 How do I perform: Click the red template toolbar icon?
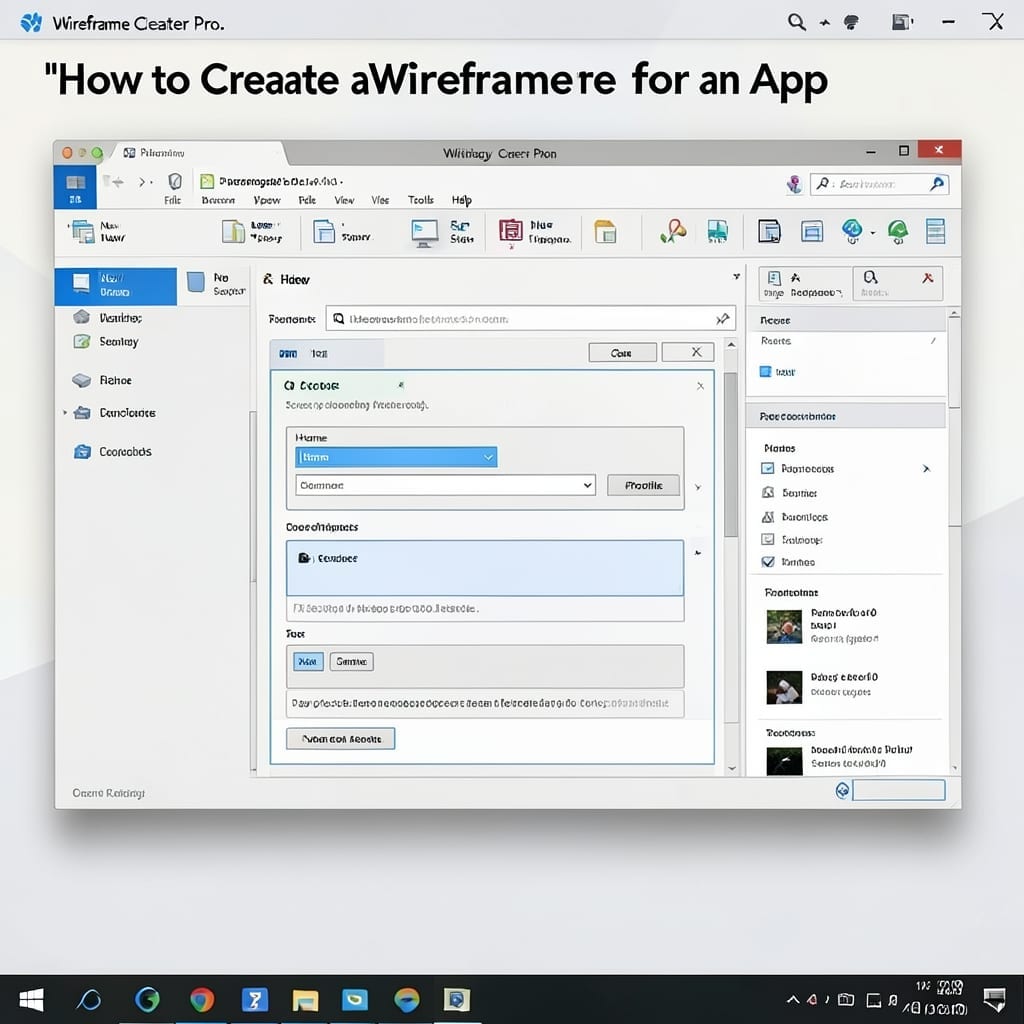[511, 231]
